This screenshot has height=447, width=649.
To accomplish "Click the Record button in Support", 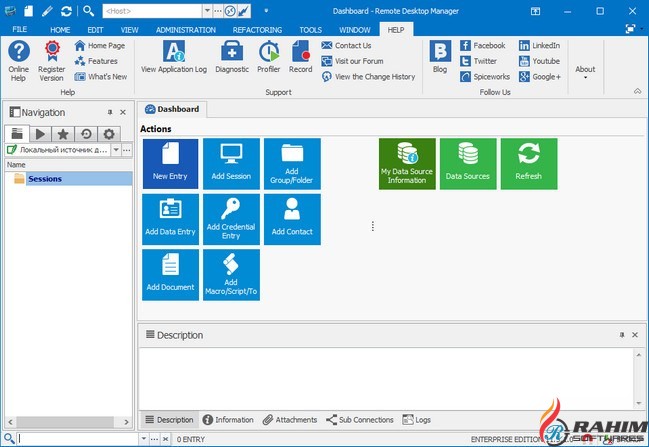I will coord(300,57).
